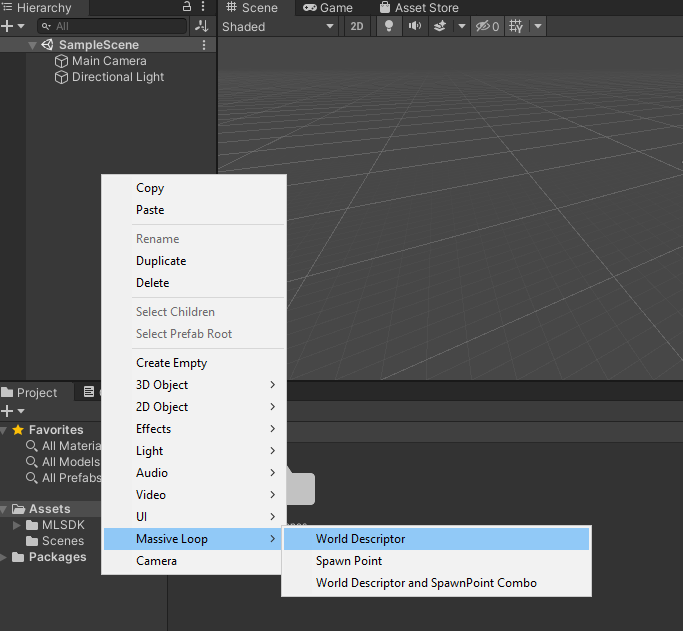Toggle scene lighting lightbulb icon
683x631 pixels.
pos(389,27)
